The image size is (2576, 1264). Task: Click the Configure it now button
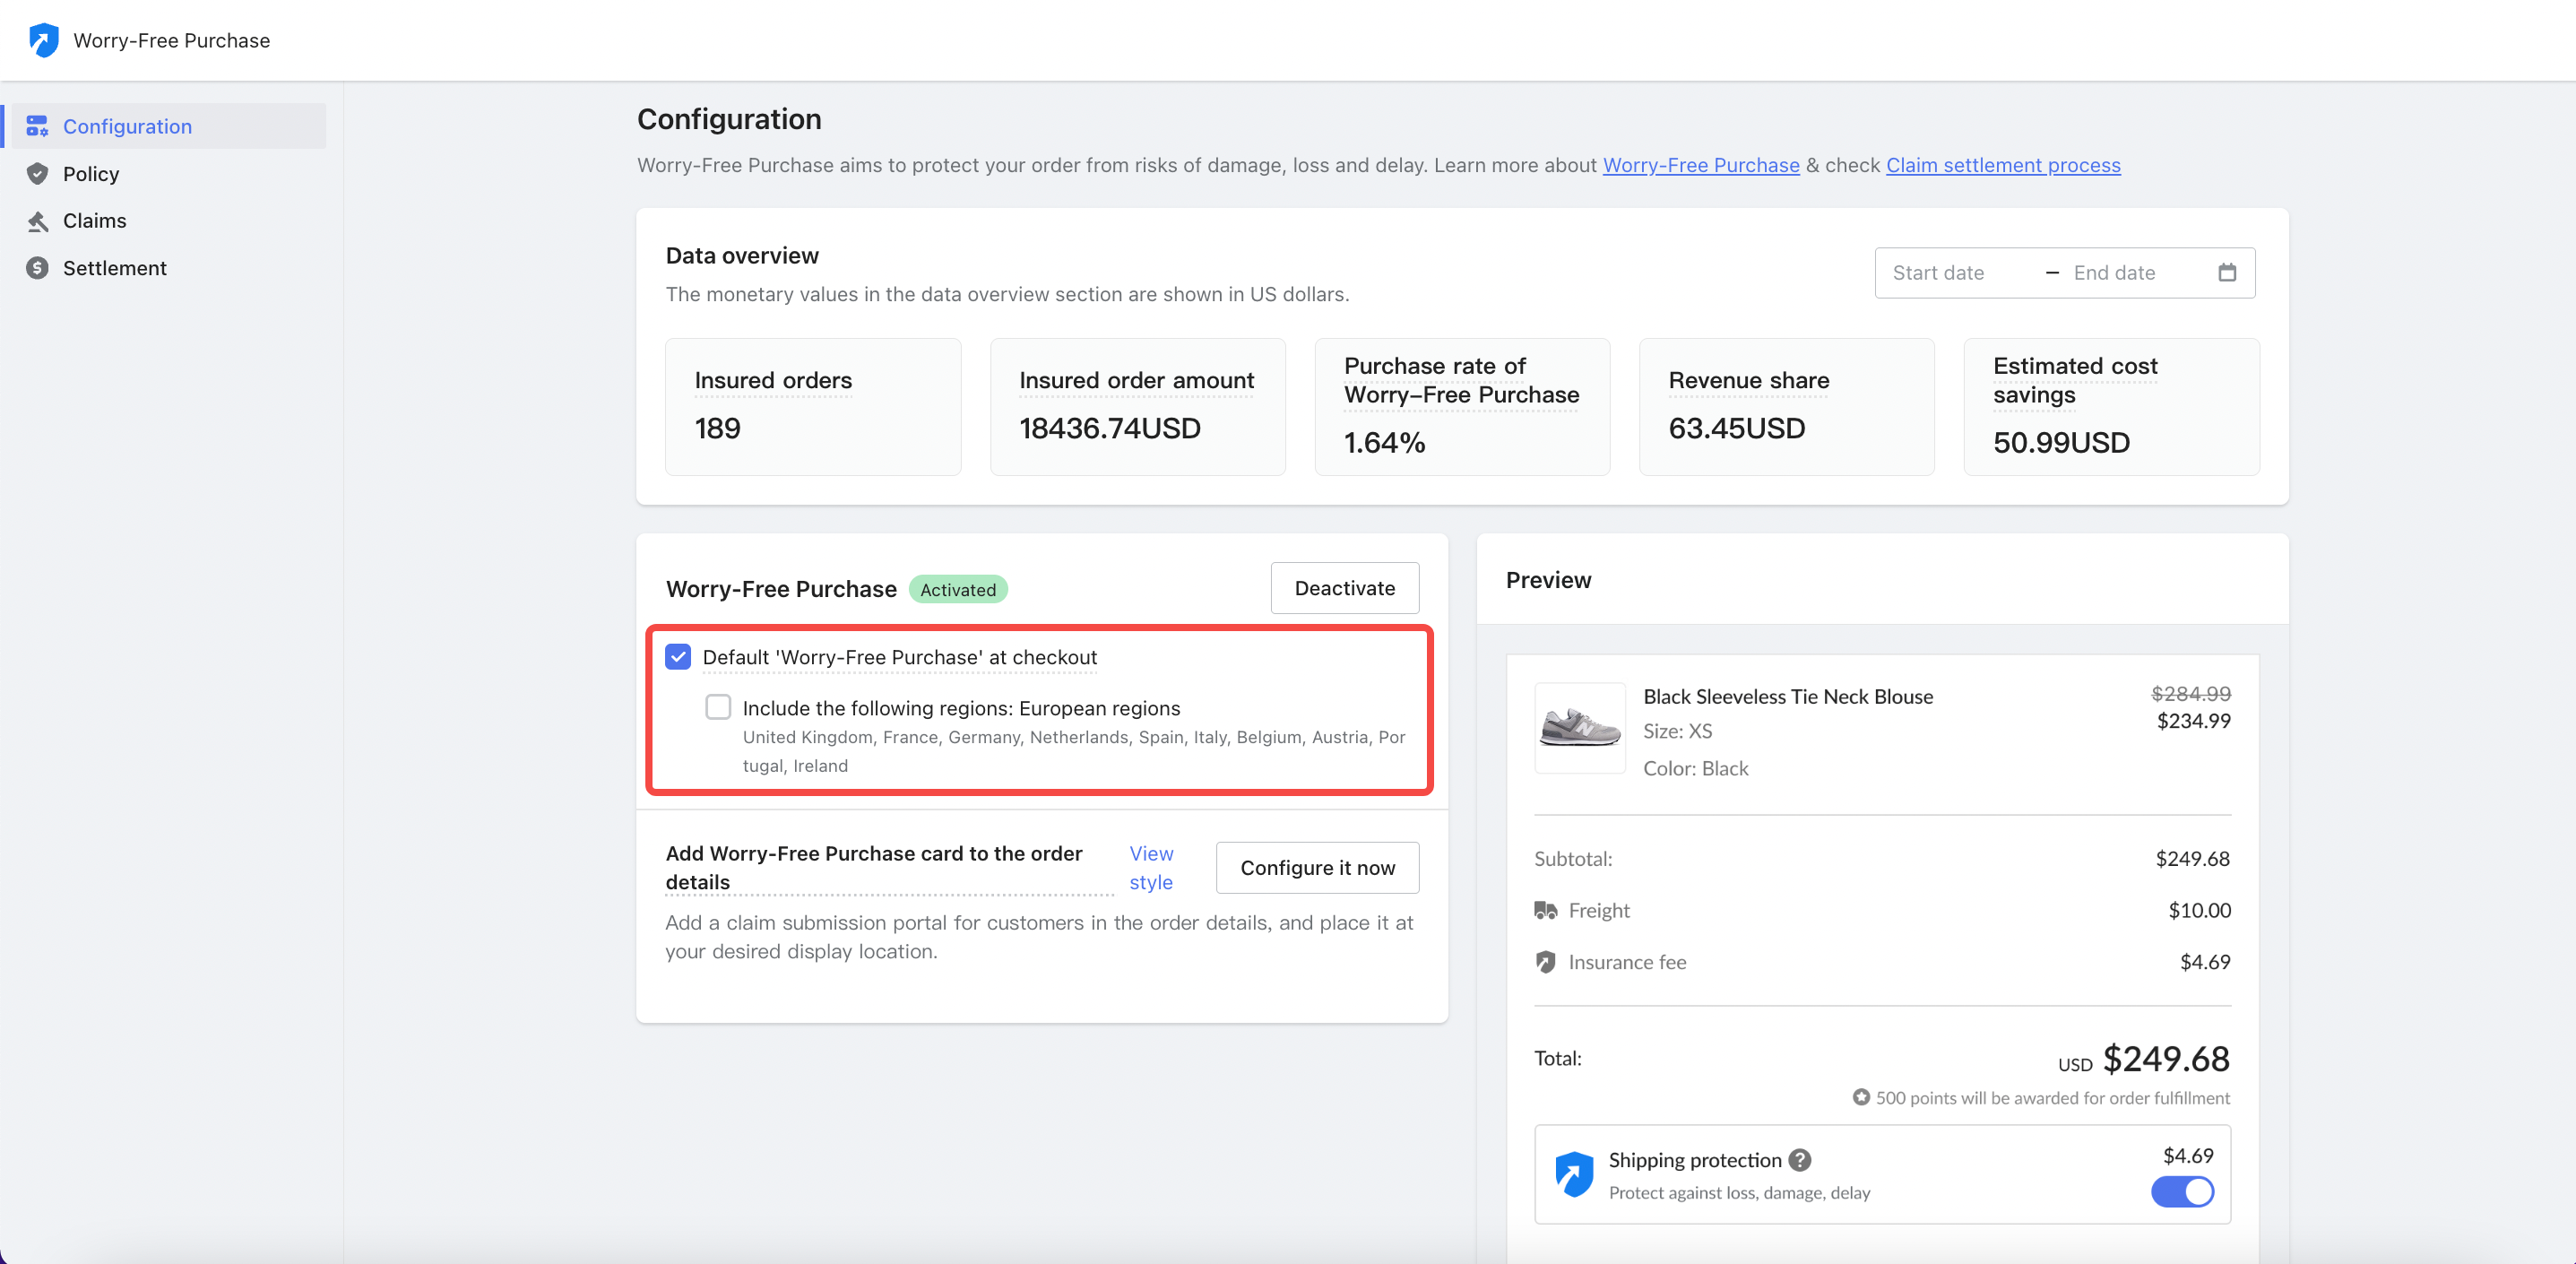pyautogui.click(x=1317, y=868)
